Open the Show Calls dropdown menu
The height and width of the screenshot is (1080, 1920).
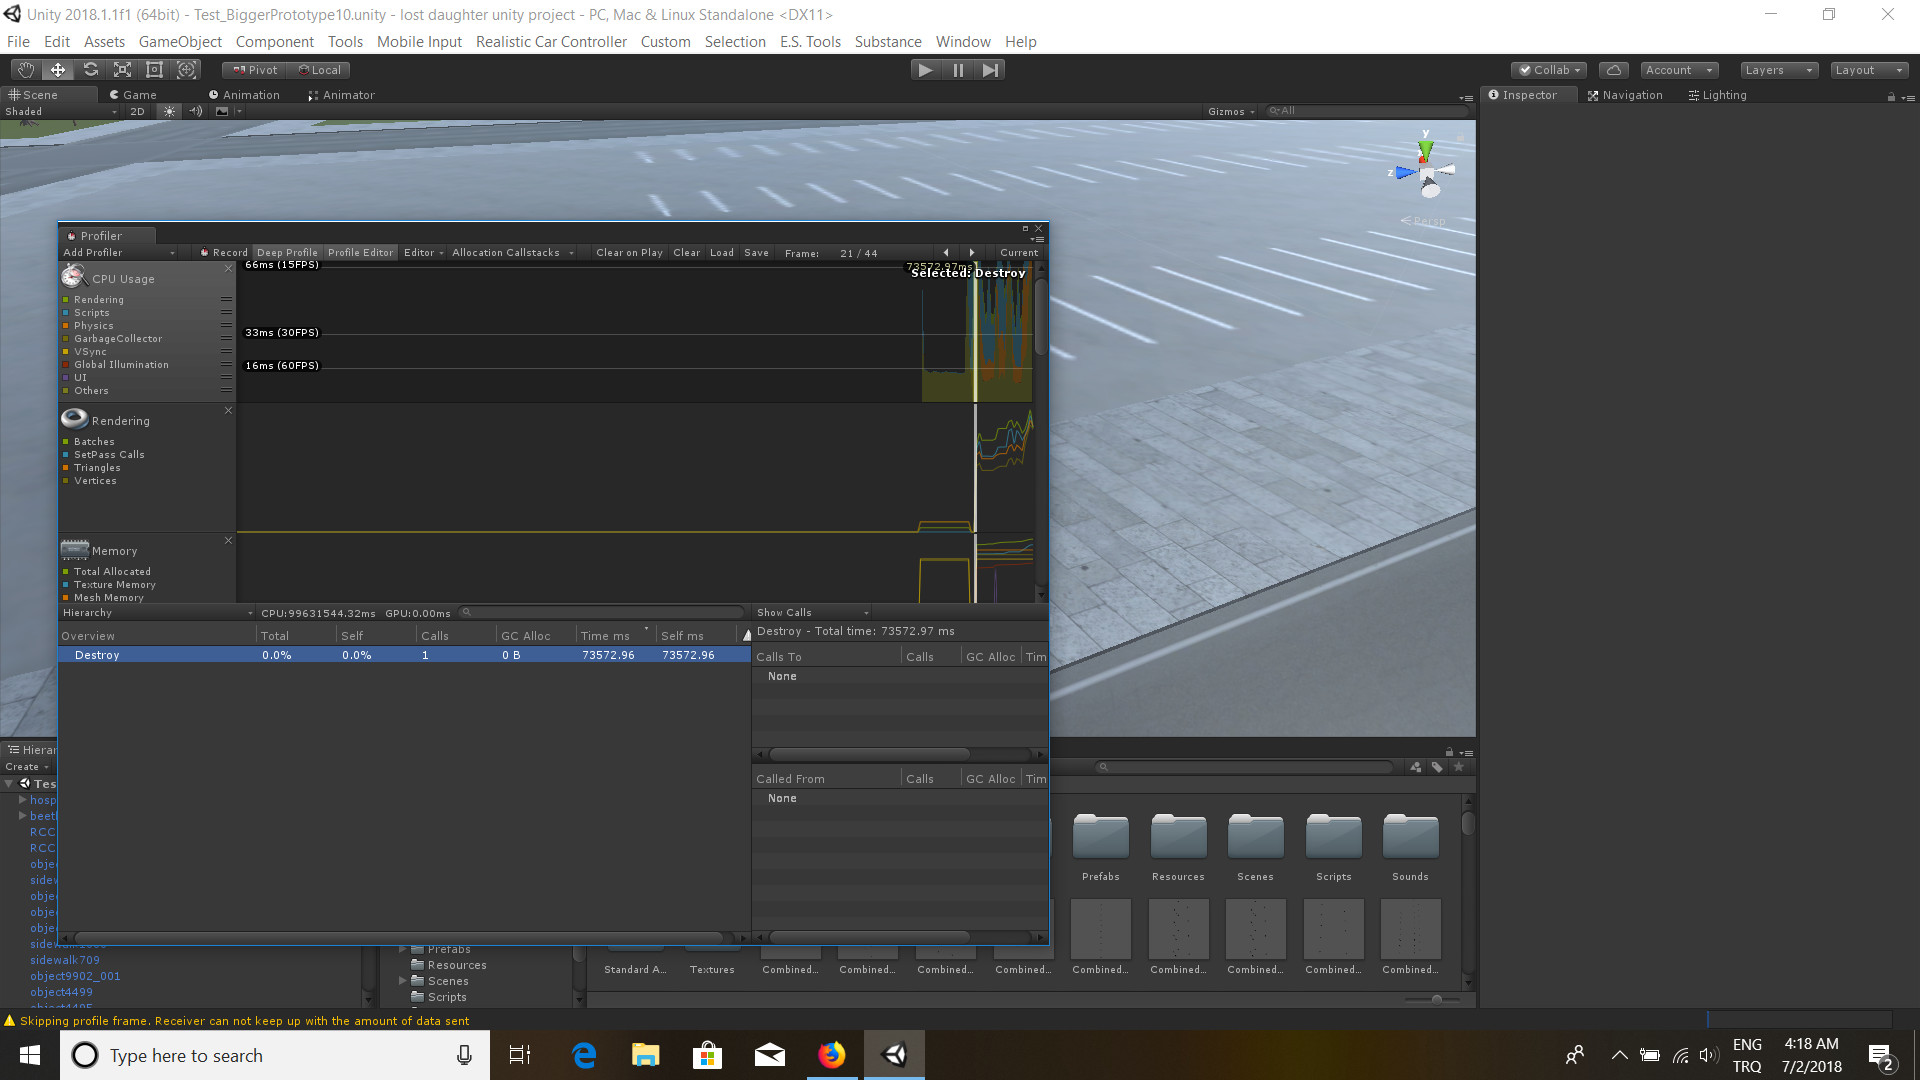point(808,612)
